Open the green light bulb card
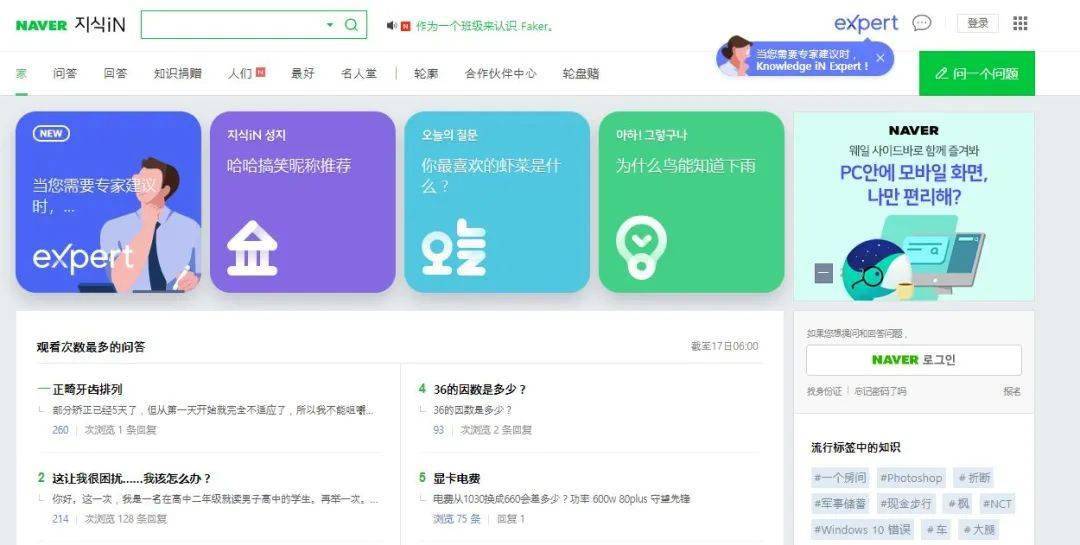Viewport: 1080px width, 545px height. [692, 202]
